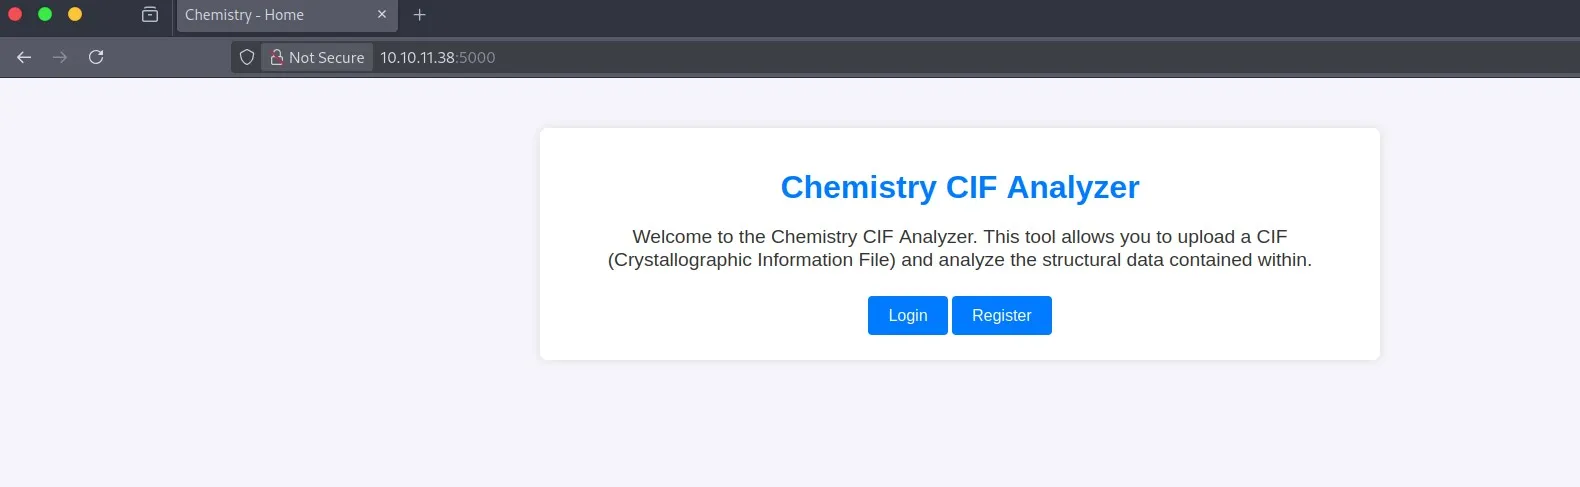Click the red window close button
The height and width of the screenshot is (487, 1580).
click(15, 14)
